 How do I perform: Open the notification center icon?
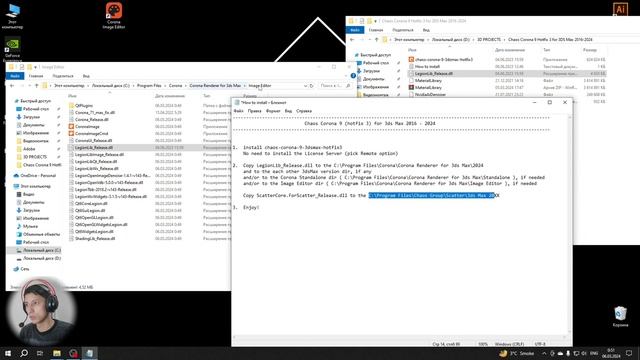pos(629,353)
